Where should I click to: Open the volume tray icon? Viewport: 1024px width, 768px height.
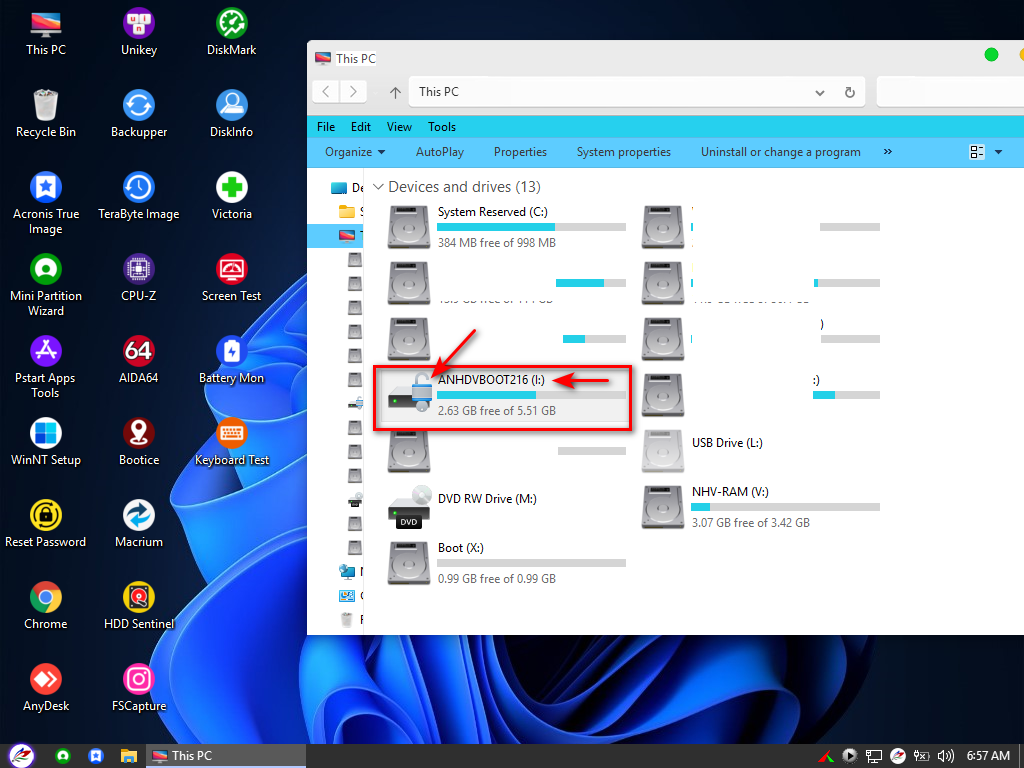click(946, 756)
